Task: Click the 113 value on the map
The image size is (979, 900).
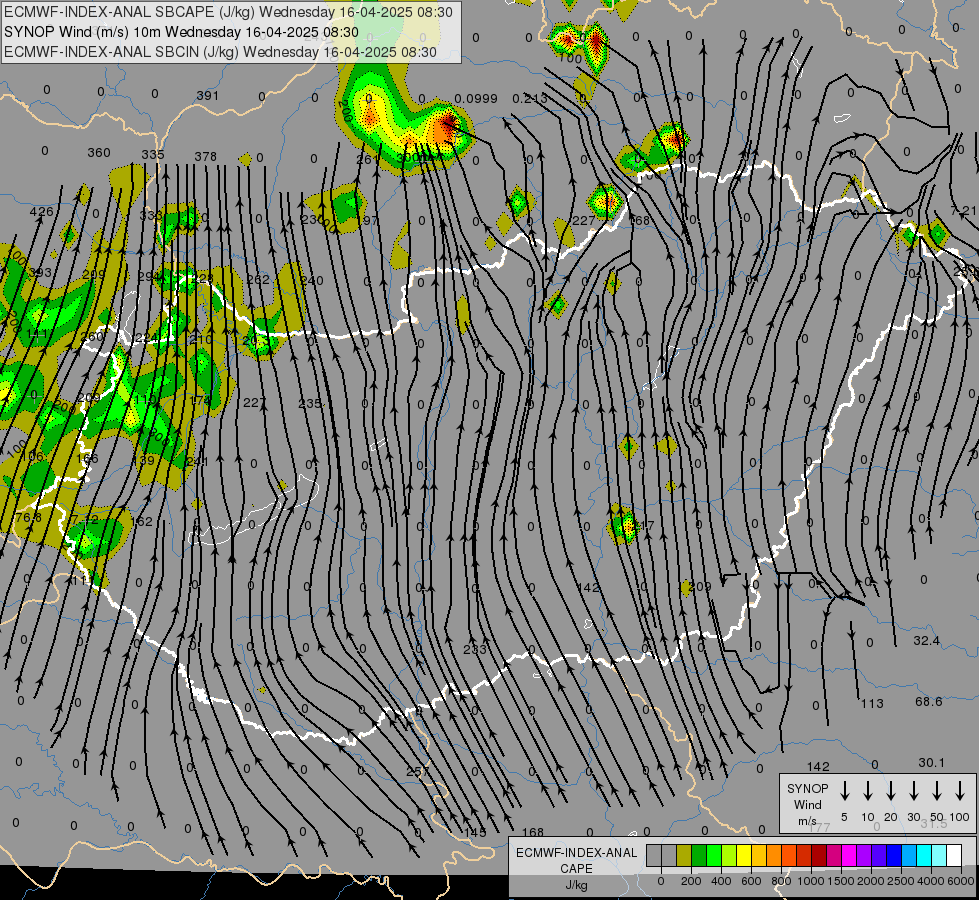Action: tap(872, 703)
